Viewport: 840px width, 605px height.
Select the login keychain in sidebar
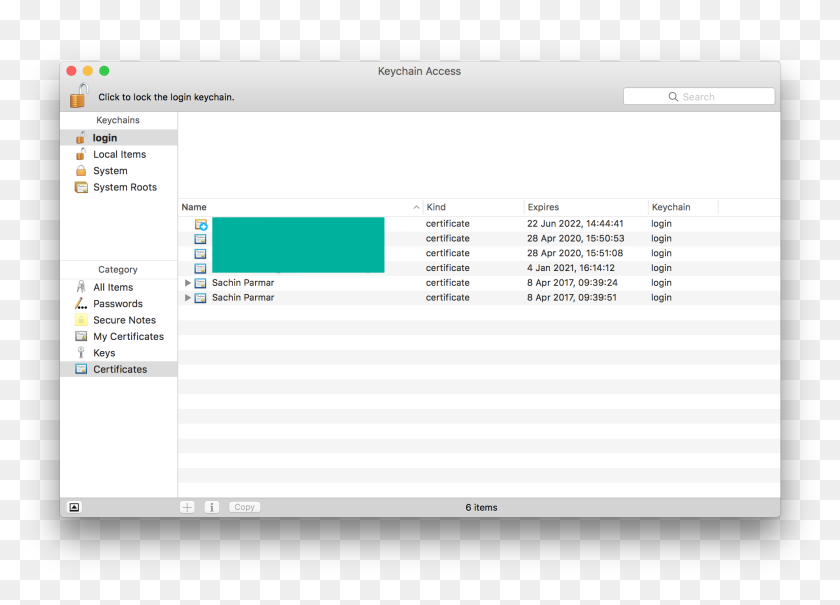point(105,138)
